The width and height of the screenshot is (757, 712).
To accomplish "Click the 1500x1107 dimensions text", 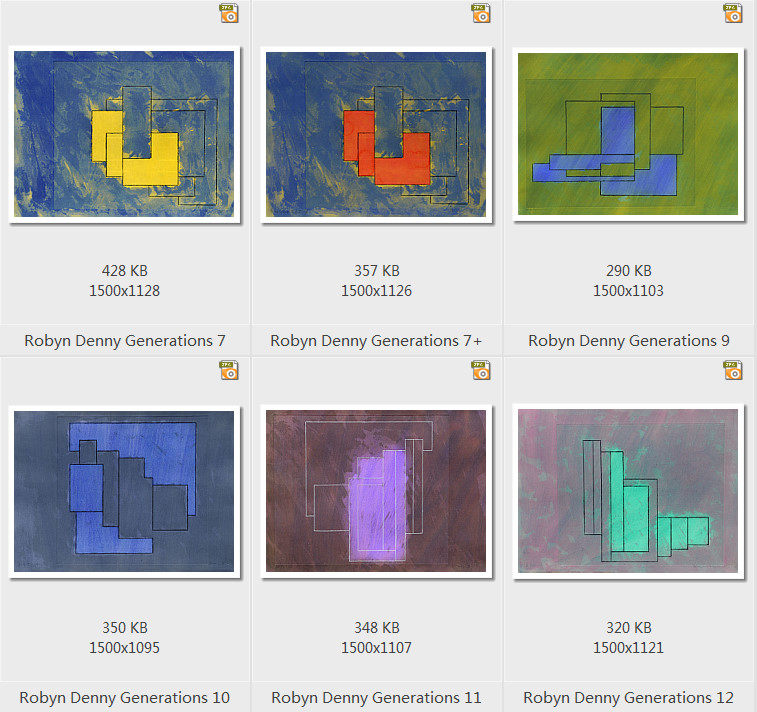I will [376, 647].
